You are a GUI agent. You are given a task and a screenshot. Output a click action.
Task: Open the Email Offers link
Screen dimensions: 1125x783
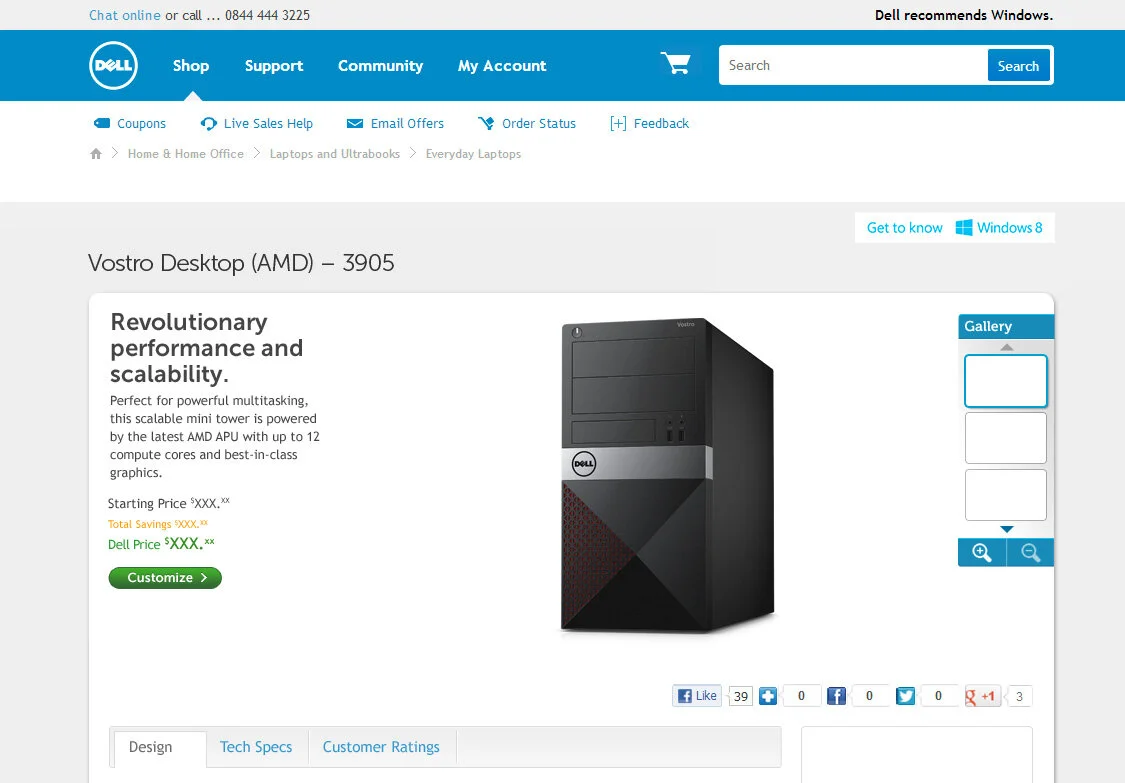(x=408, y=123)
